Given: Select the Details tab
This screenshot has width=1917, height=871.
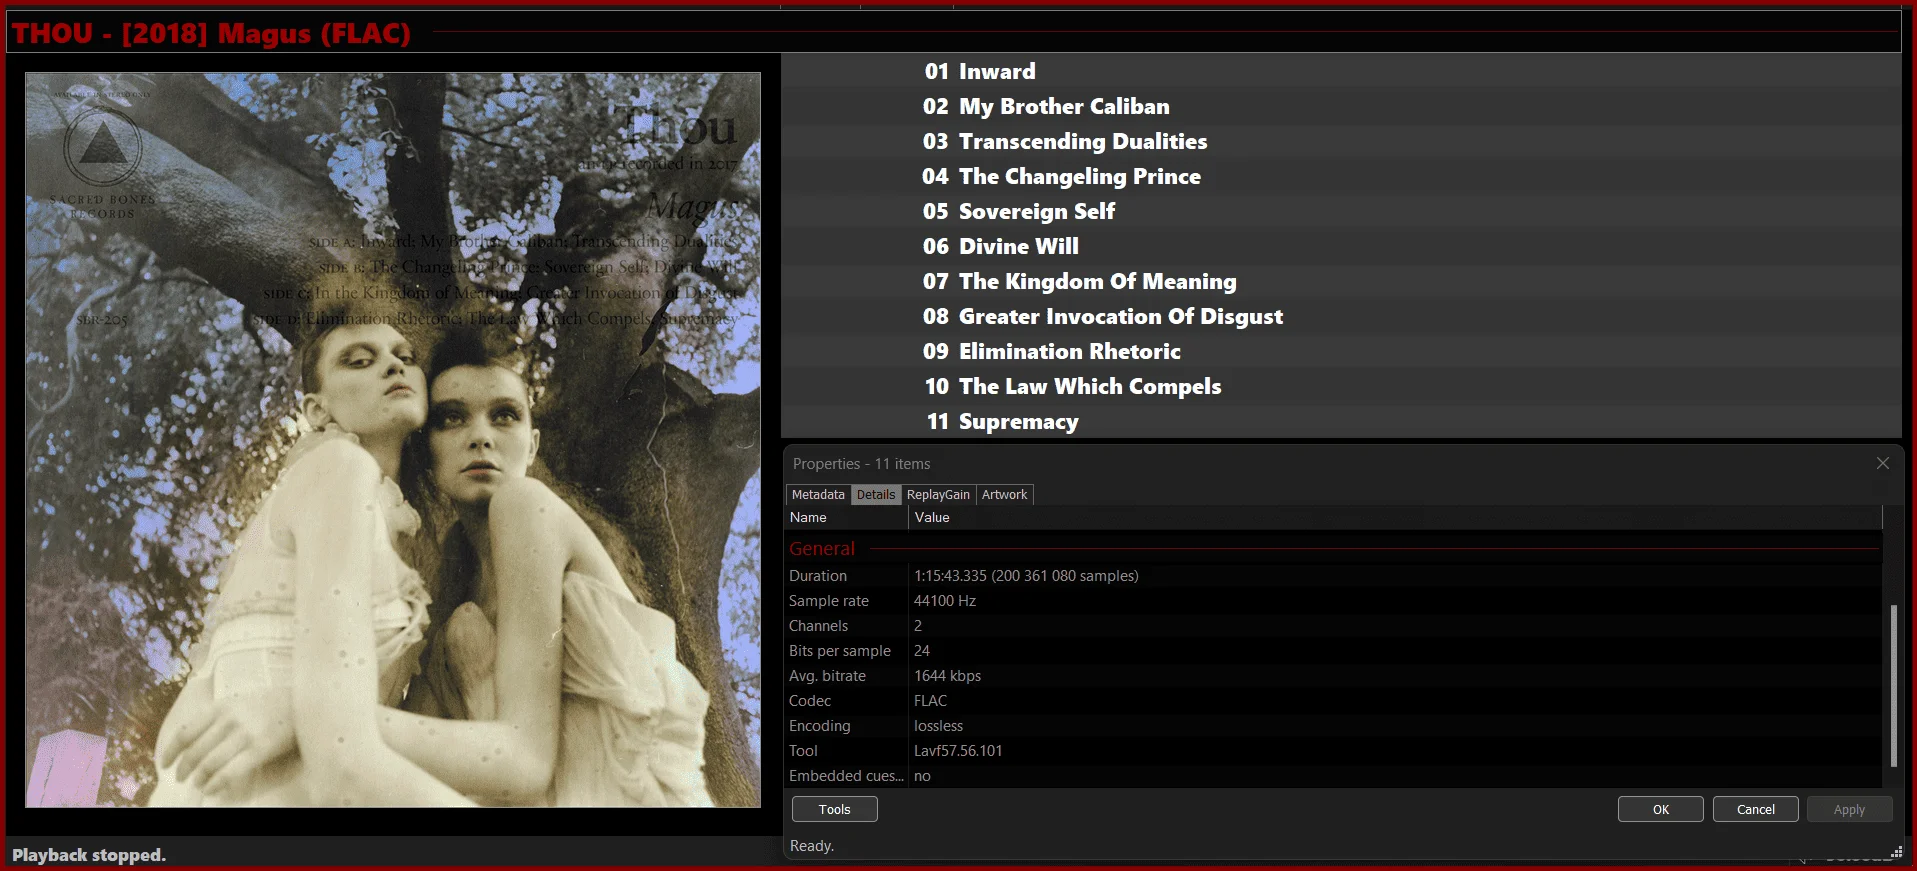Looking at the screenshot, I should click(876, 494).
